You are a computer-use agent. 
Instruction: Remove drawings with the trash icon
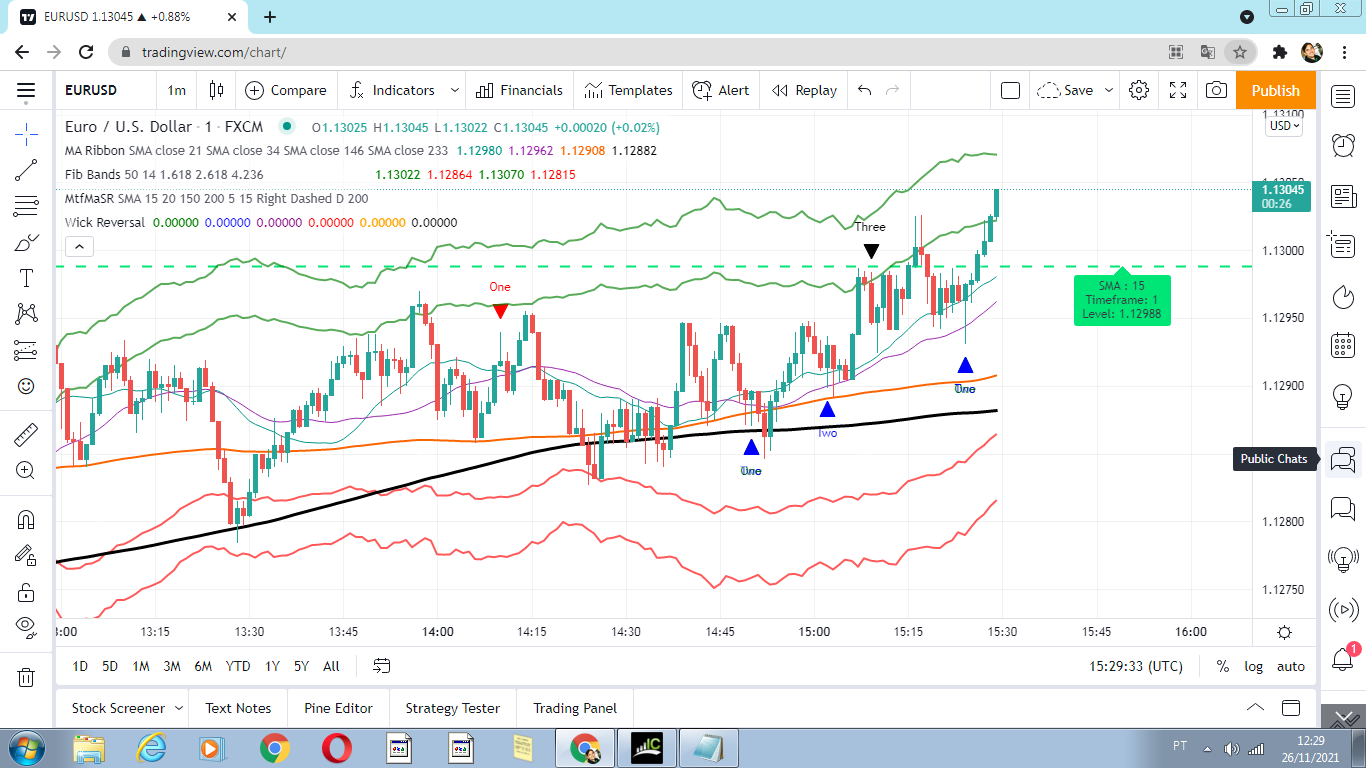(26, 677)
